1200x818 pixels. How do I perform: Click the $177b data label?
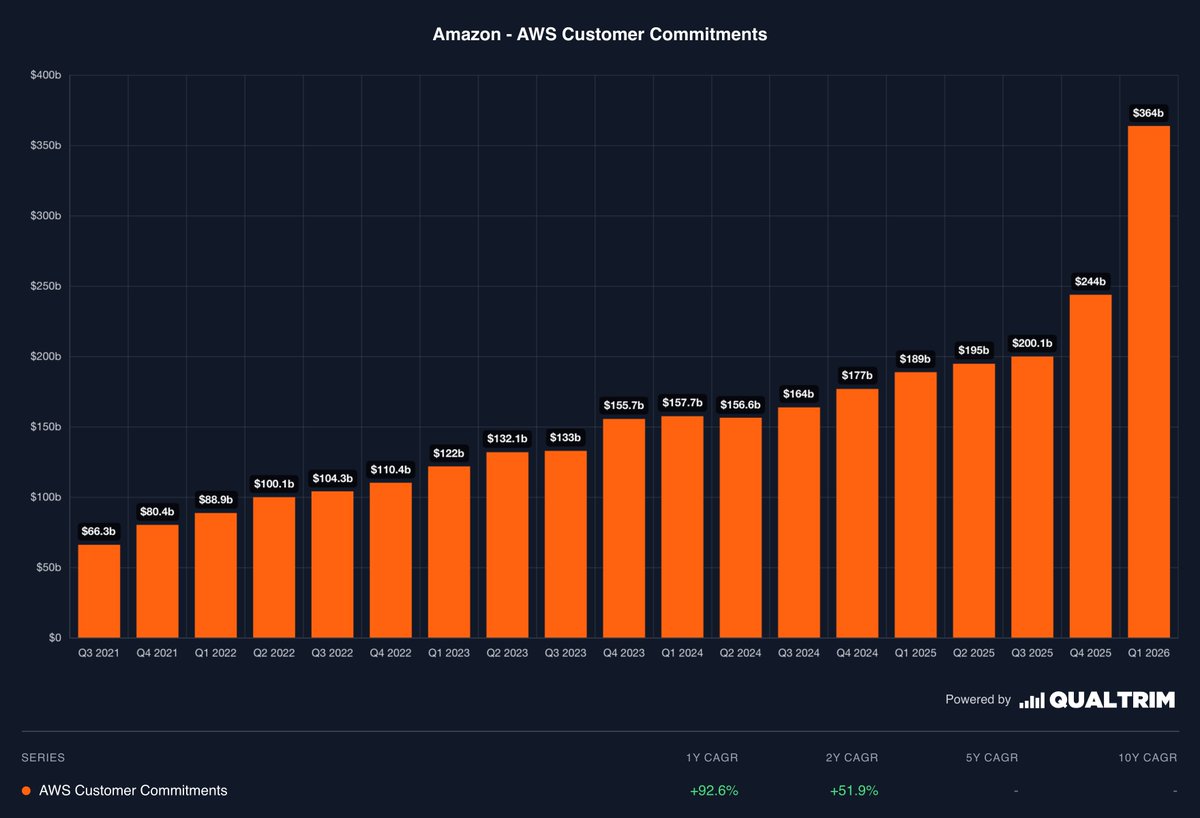857,376
